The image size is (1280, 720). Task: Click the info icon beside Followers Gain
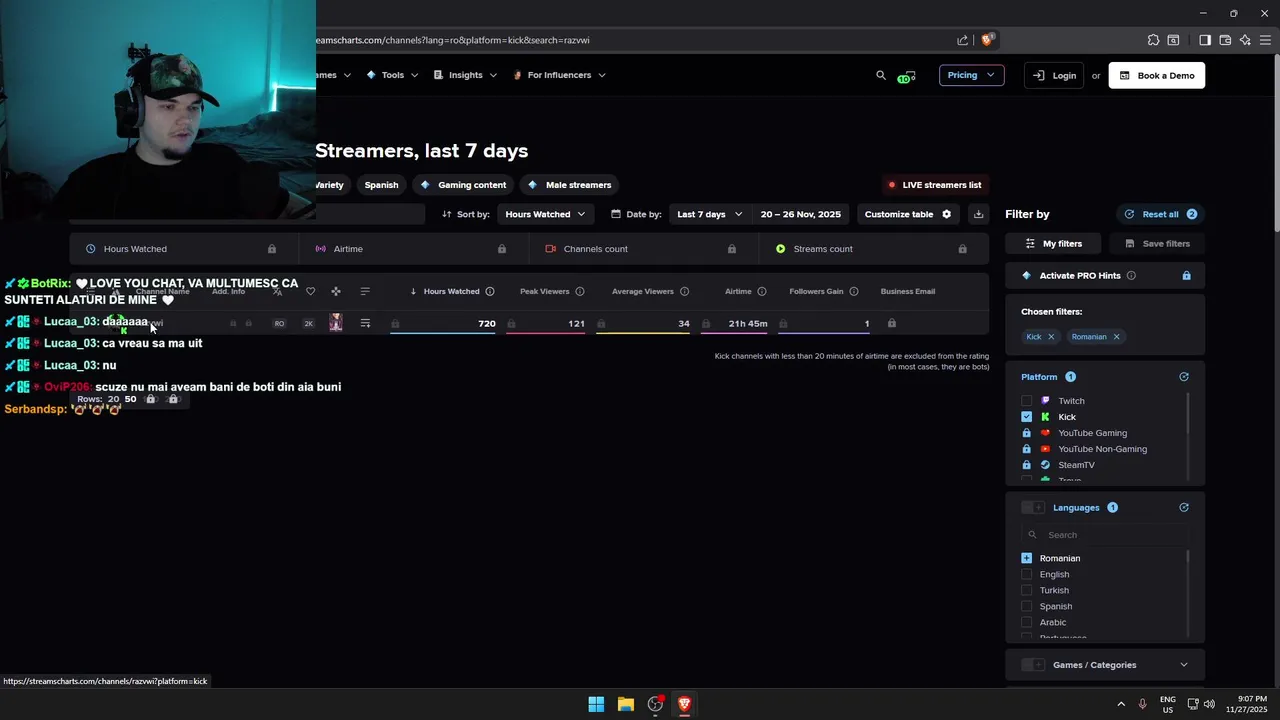854,291
